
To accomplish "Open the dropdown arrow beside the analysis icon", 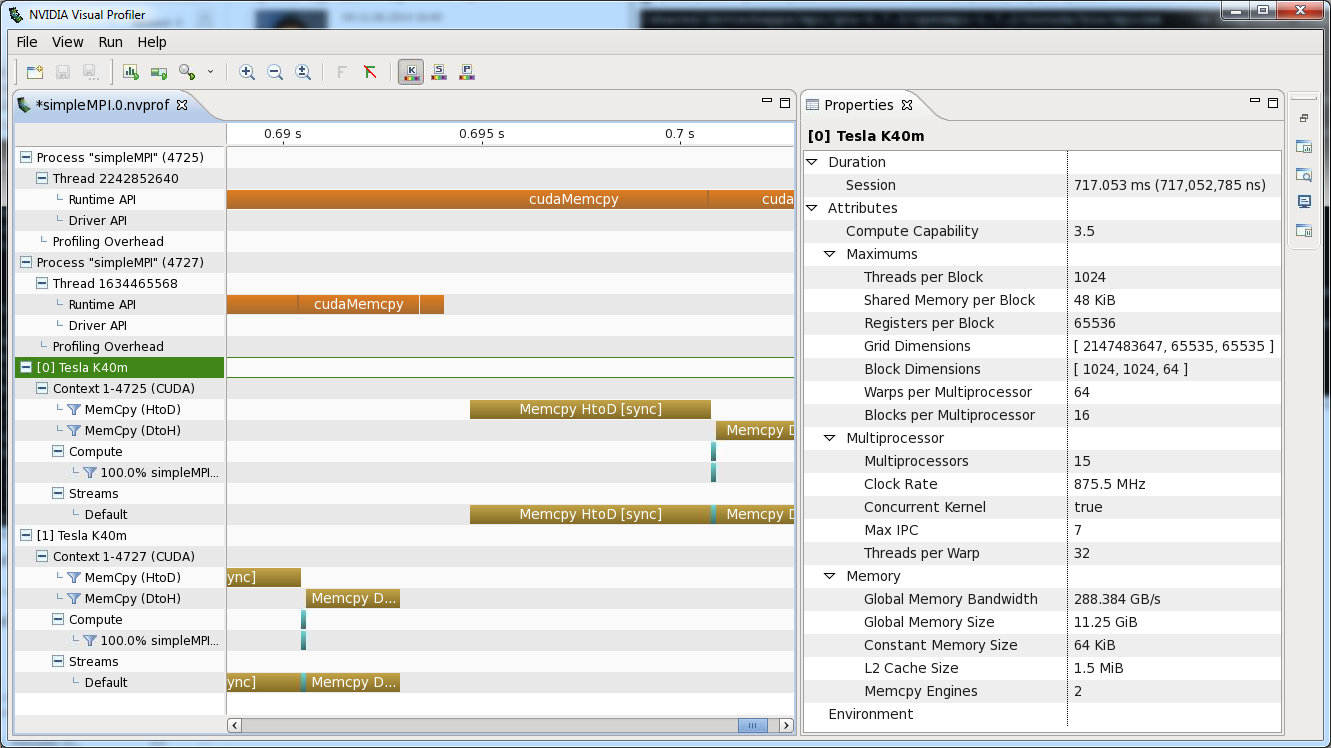I will click(x=210, y=72).
